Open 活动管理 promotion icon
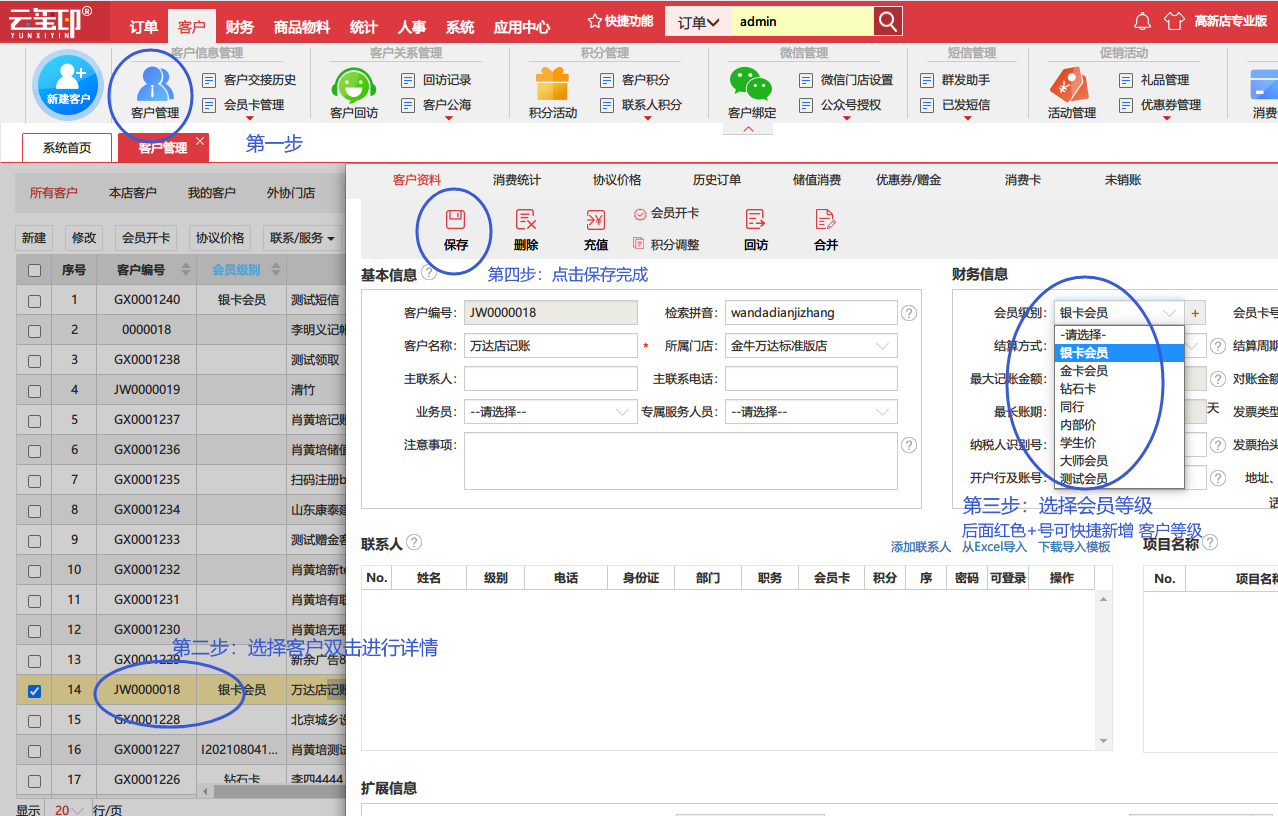The height and width of the screenshot is (816, 1278). [1072, 93]
